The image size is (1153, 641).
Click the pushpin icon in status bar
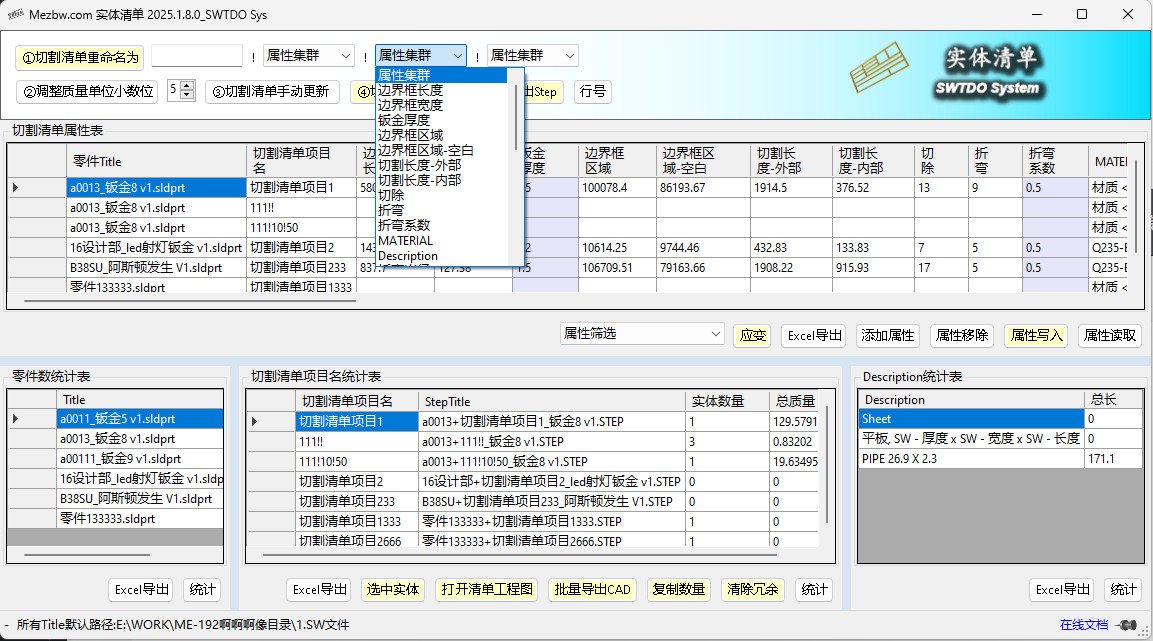(x=1128, y=625)
